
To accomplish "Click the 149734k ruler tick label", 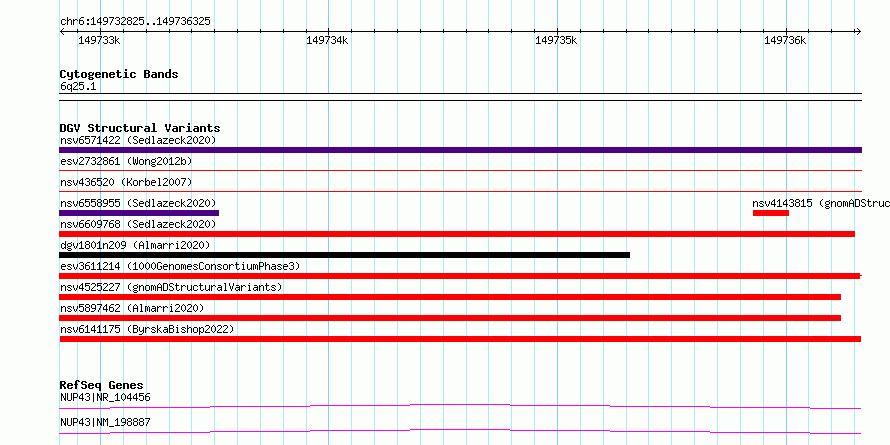I will click(x=327, y=40).
